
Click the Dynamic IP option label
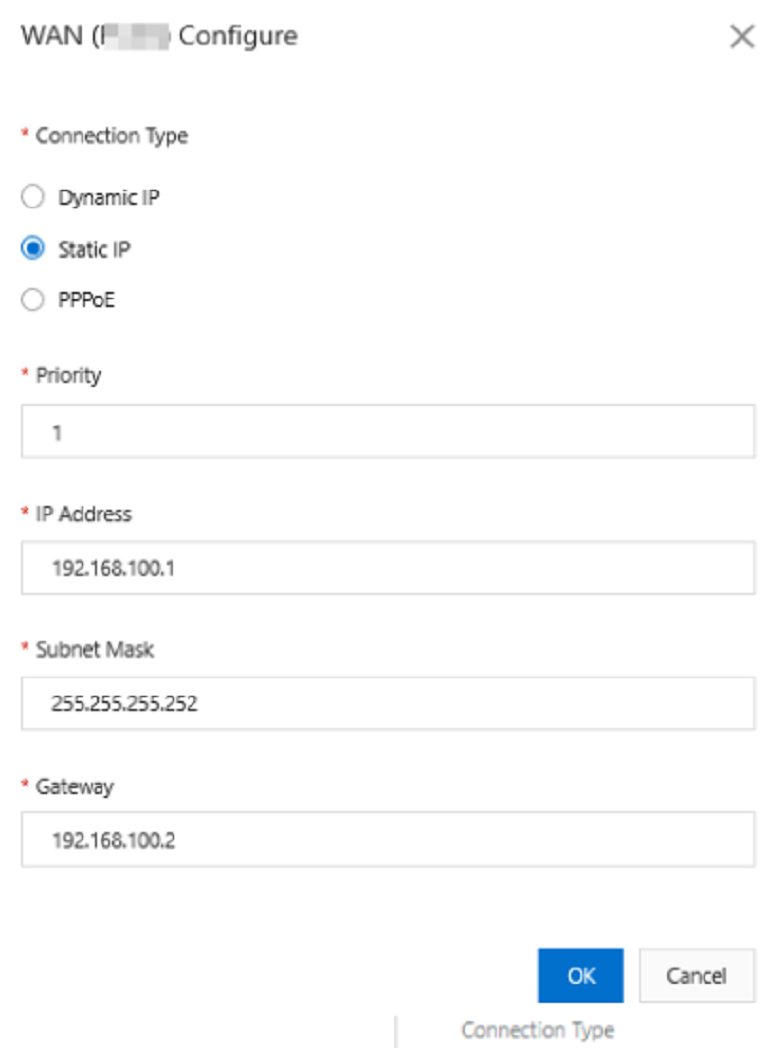pos(108,198)
